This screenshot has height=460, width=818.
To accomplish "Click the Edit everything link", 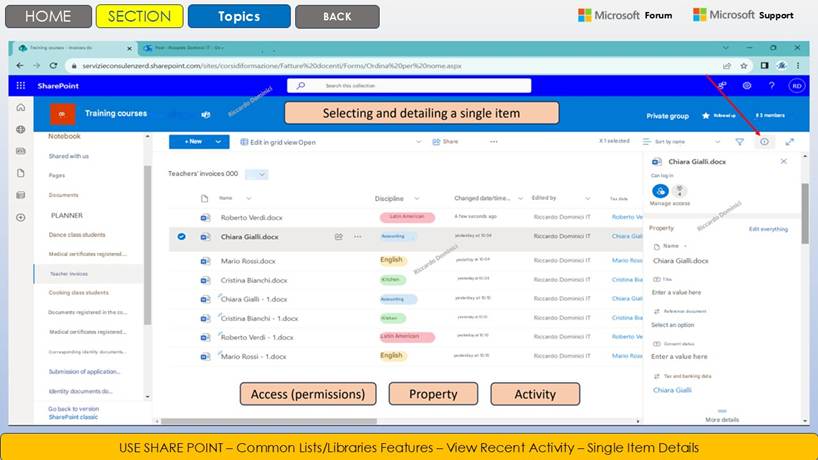I will pyautogui.click(x=768, y=229).
